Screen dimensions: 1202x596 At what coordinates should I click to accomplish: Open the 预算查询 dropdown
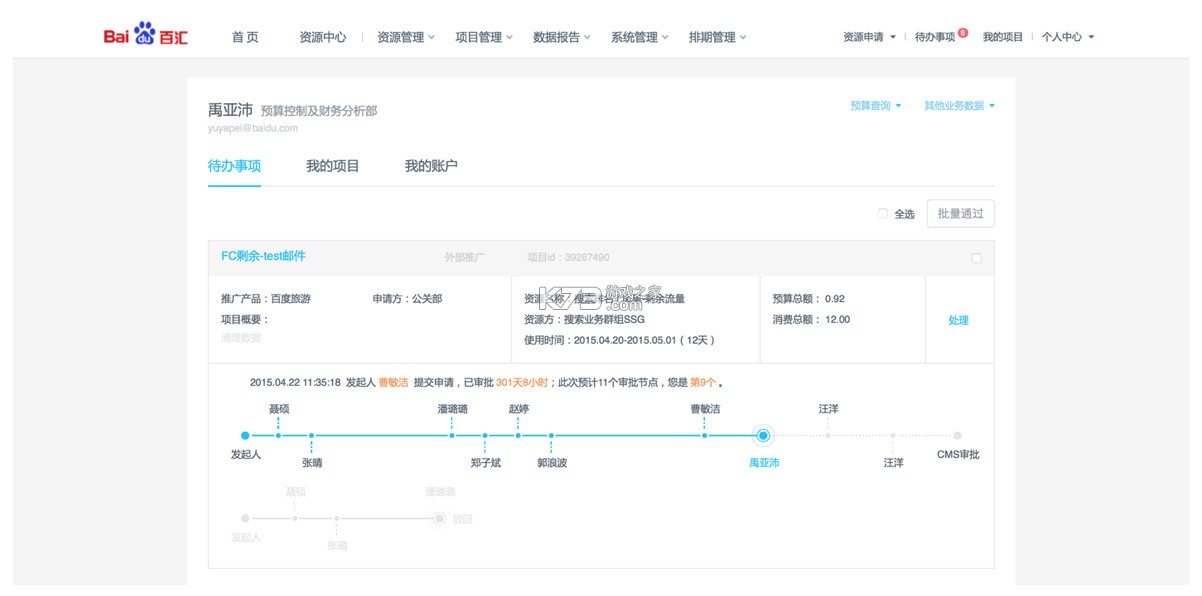tap(876, 105)
